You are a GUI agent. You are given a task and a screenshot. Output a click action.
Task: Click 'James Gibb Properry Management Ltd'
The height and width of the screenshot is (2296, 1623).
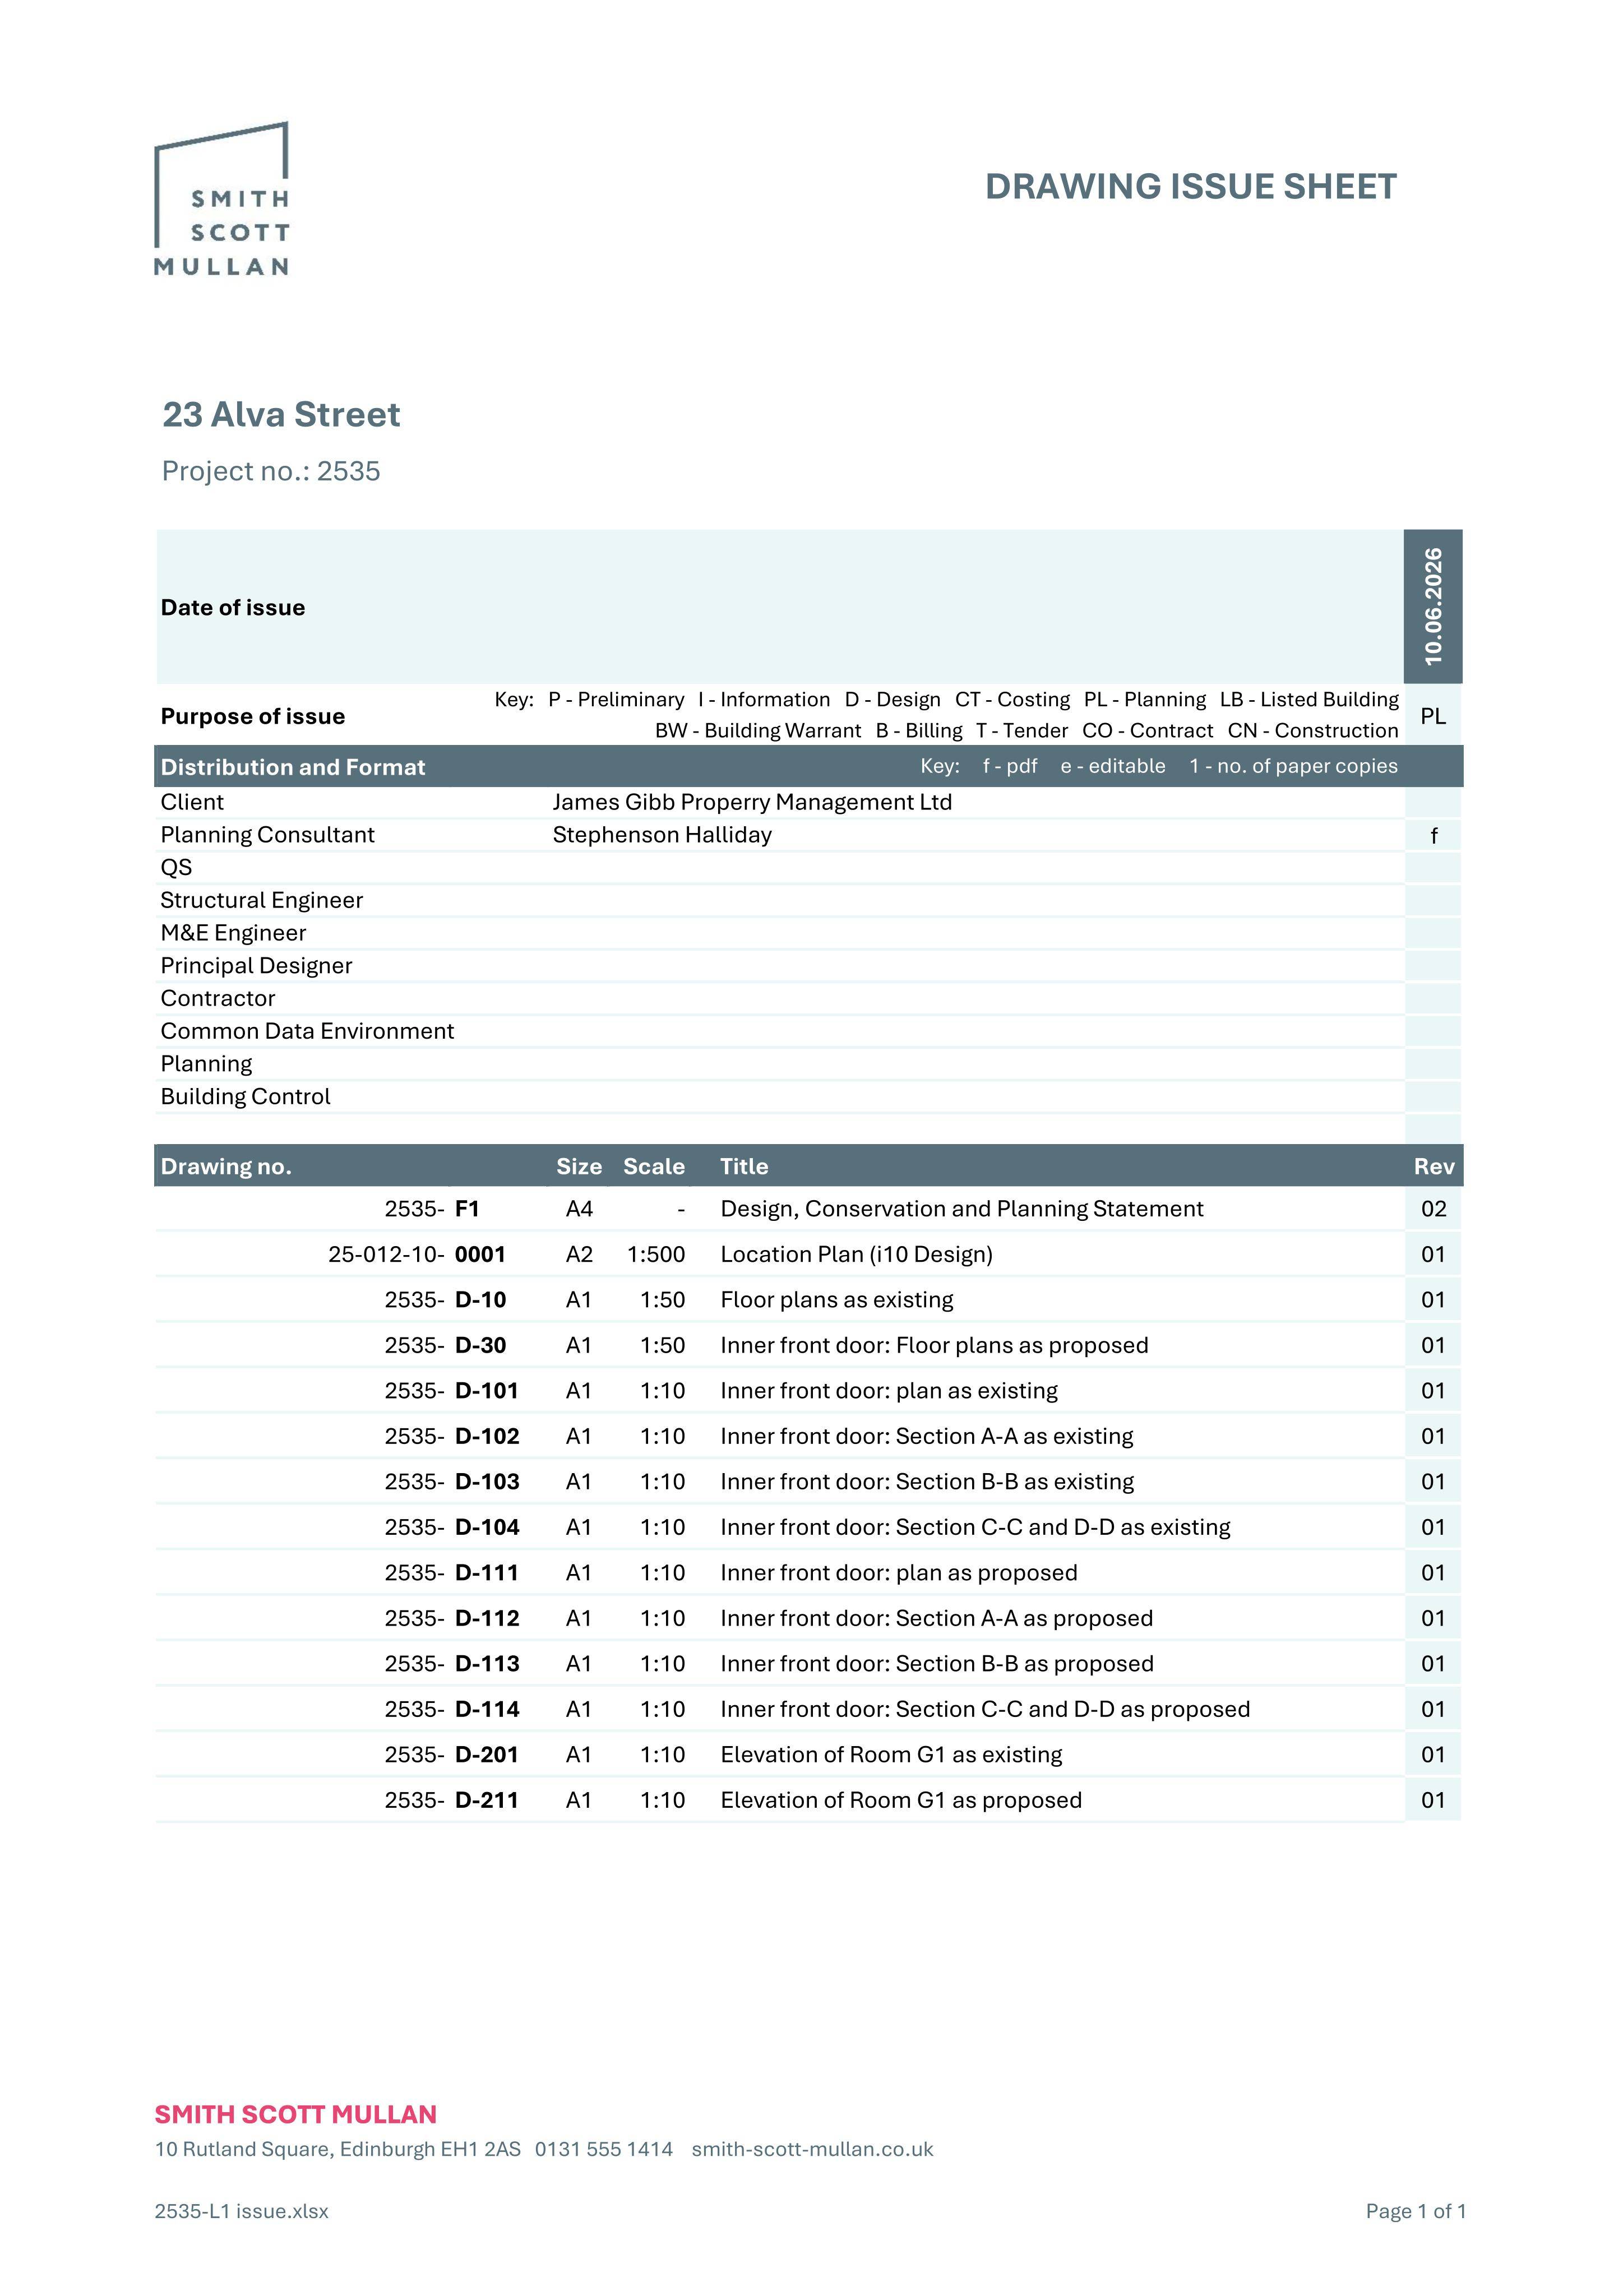[x=752, y=802]
